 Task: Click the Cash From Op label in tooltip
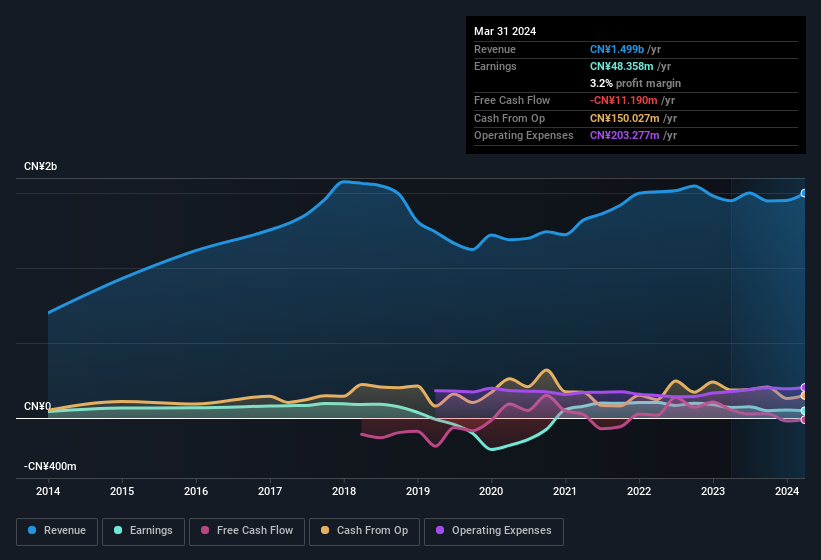coord(509,118)
